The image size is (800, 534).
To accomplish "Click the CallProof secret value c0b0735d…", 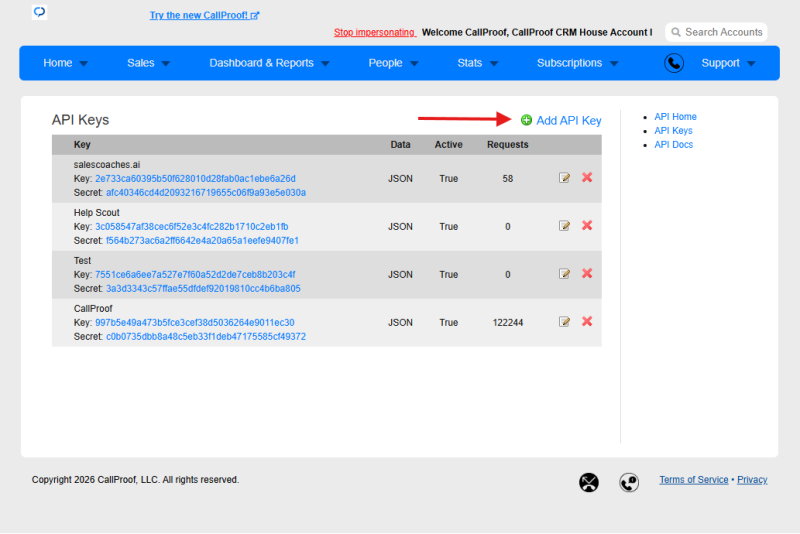I will (206, 336).
